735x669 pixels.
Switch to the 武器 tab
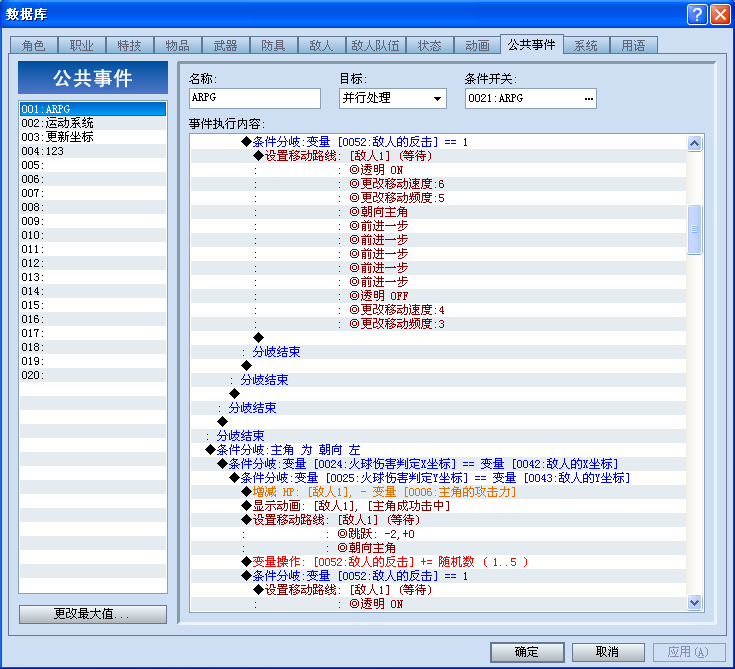[225, 45]
